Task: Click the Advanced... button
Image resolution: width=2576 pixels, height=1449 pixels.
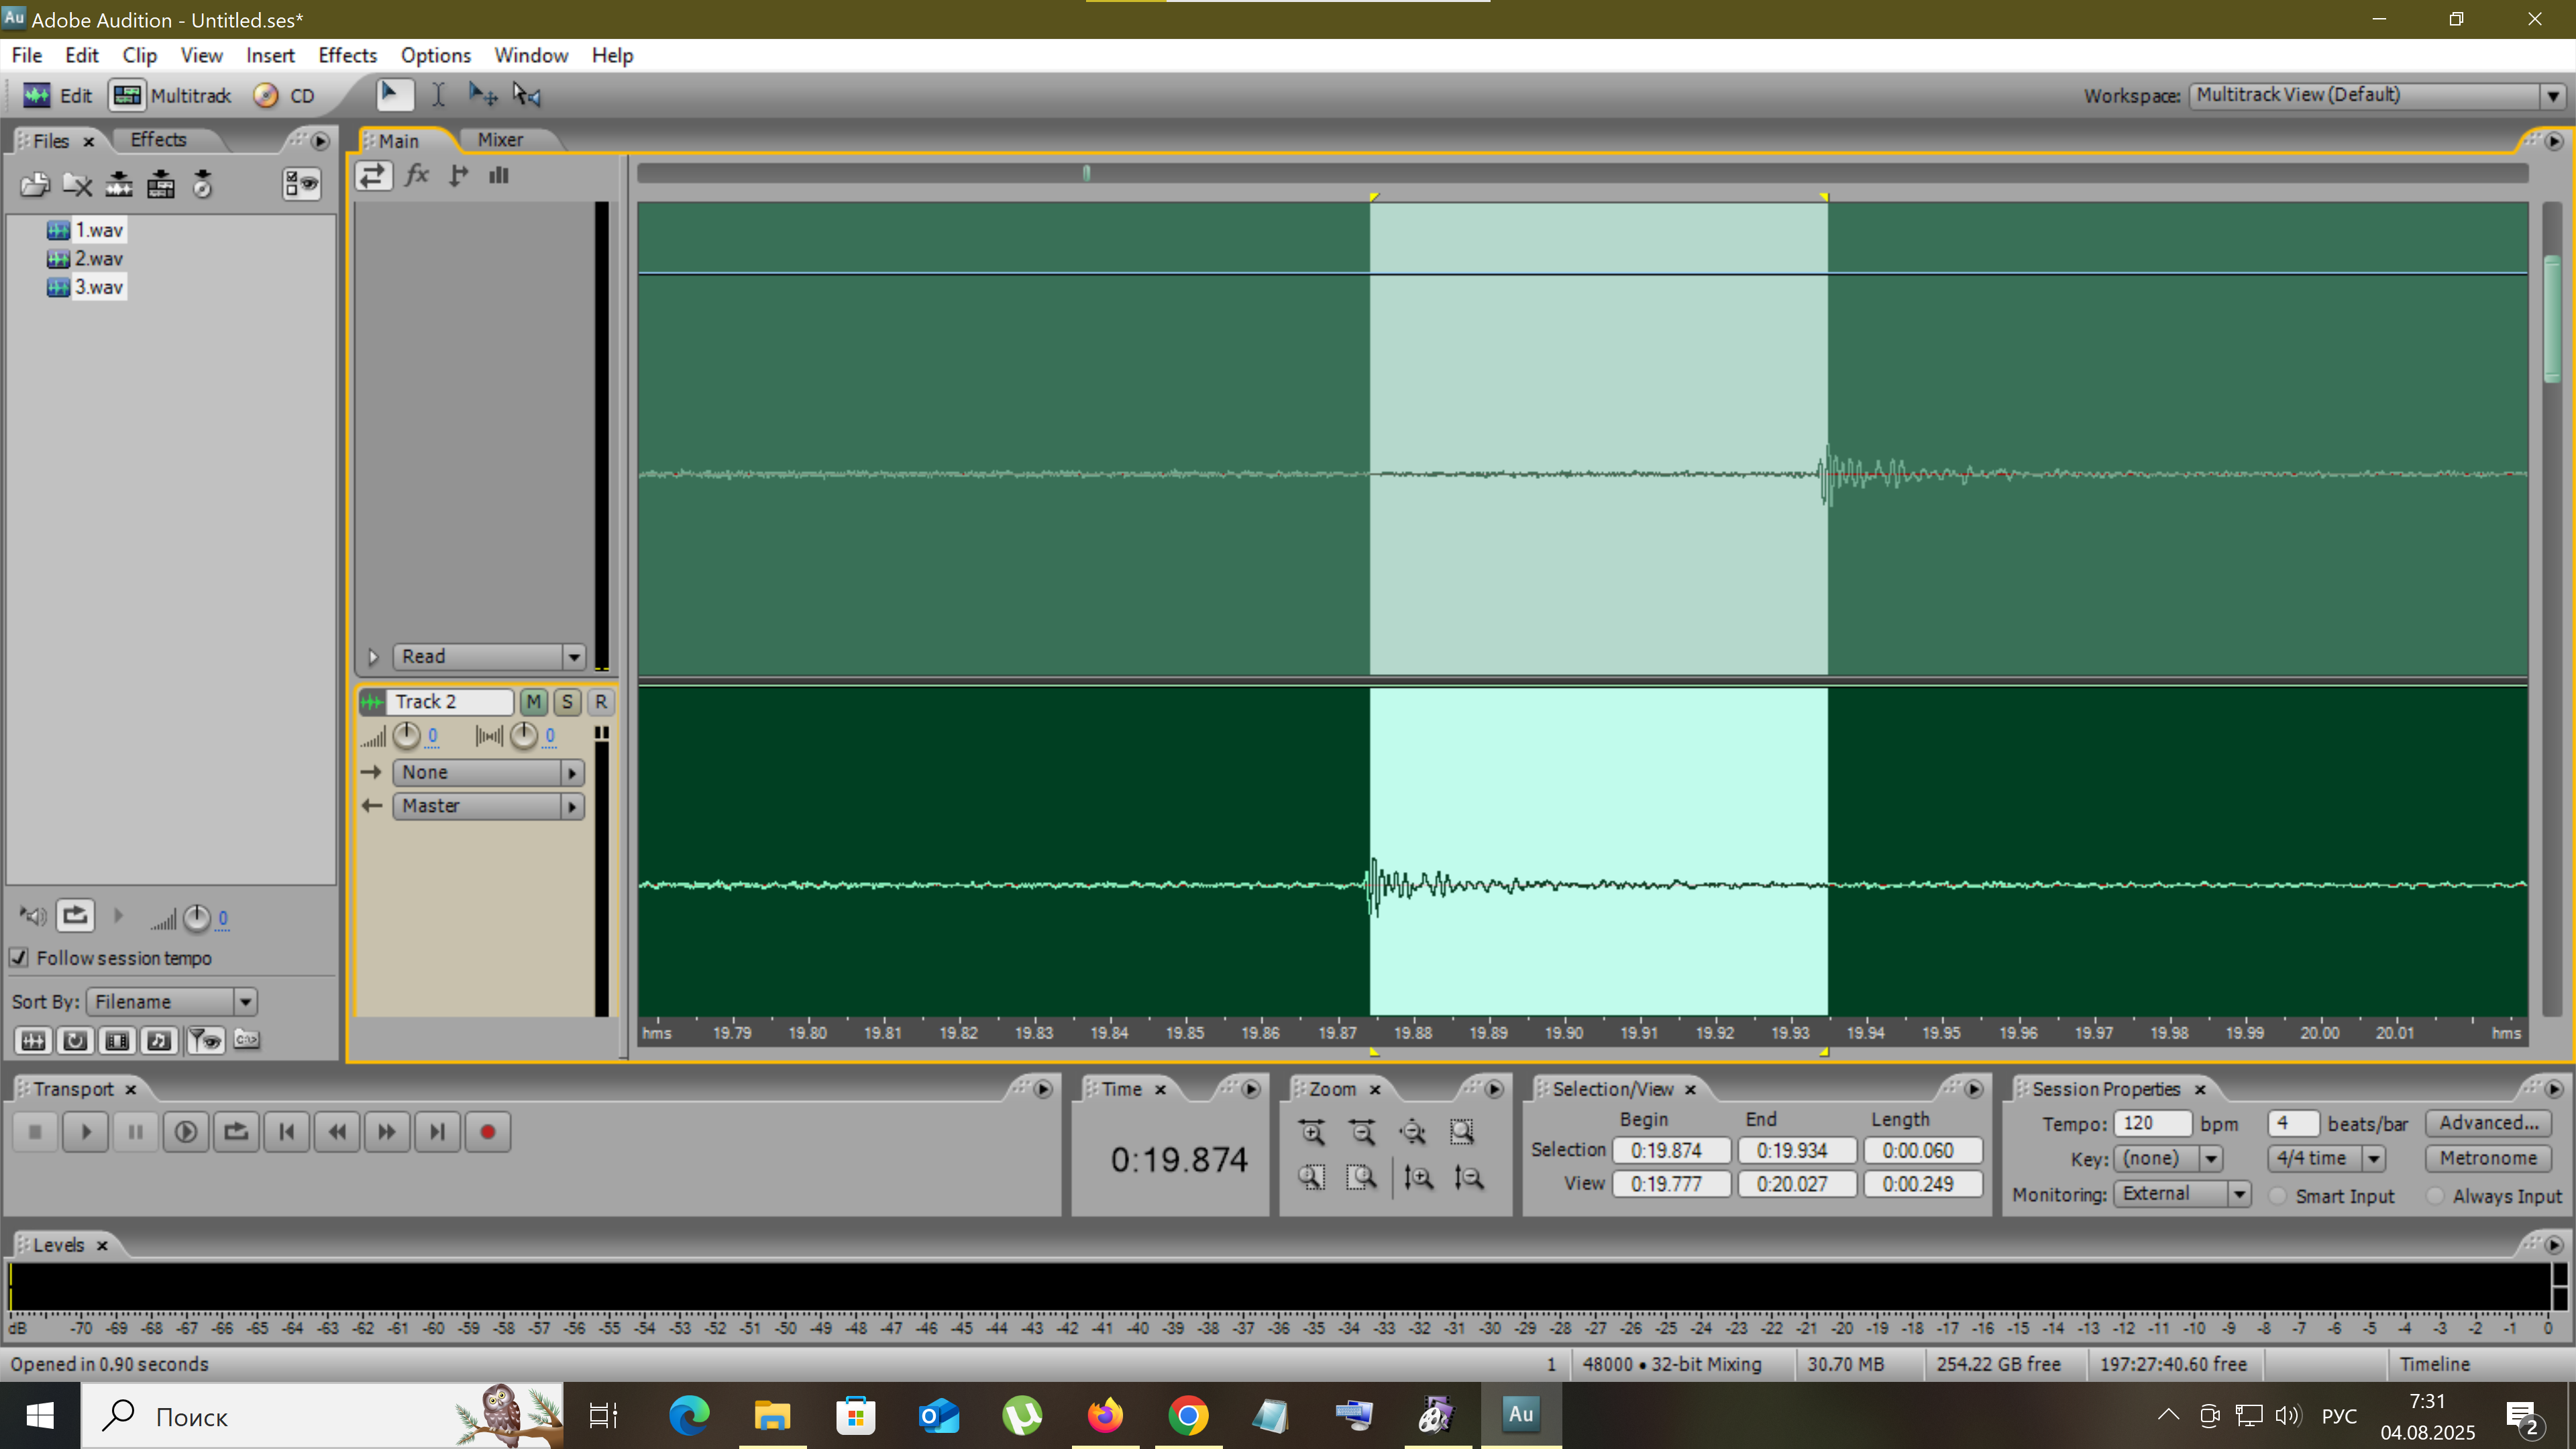Action: pos(2487,1123)
